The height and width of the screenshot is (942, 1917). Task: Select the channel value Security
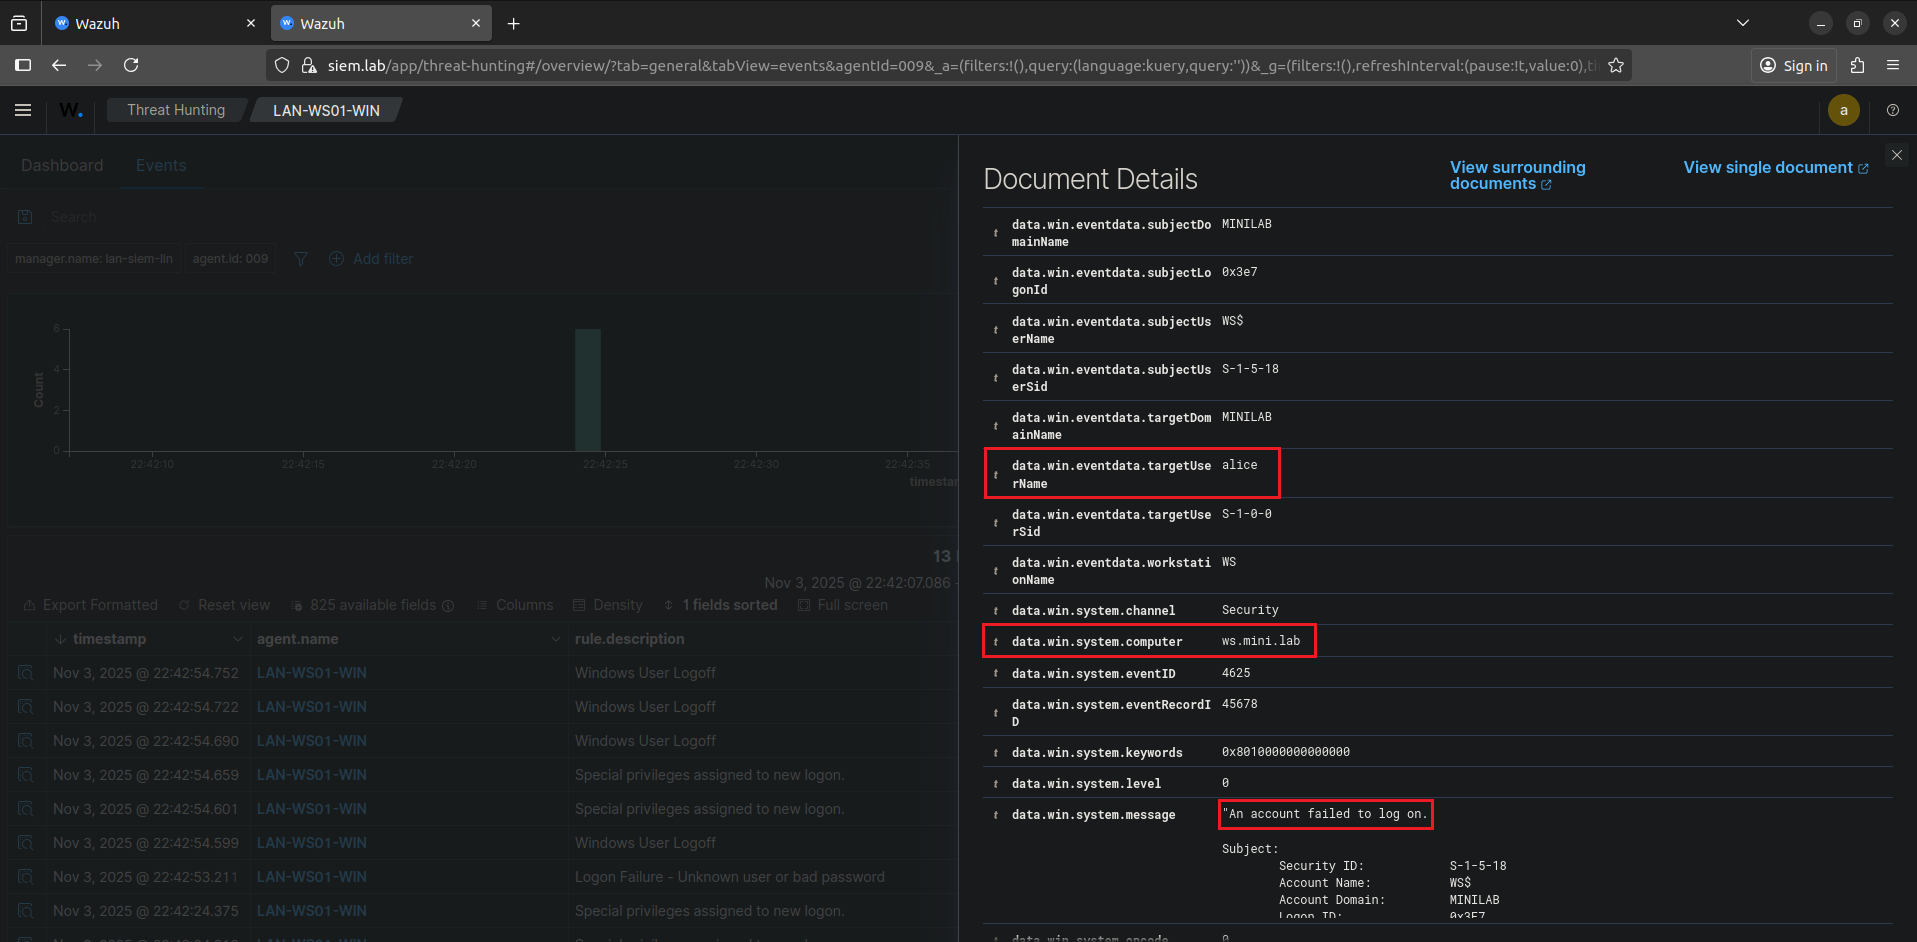[1250, 610]
